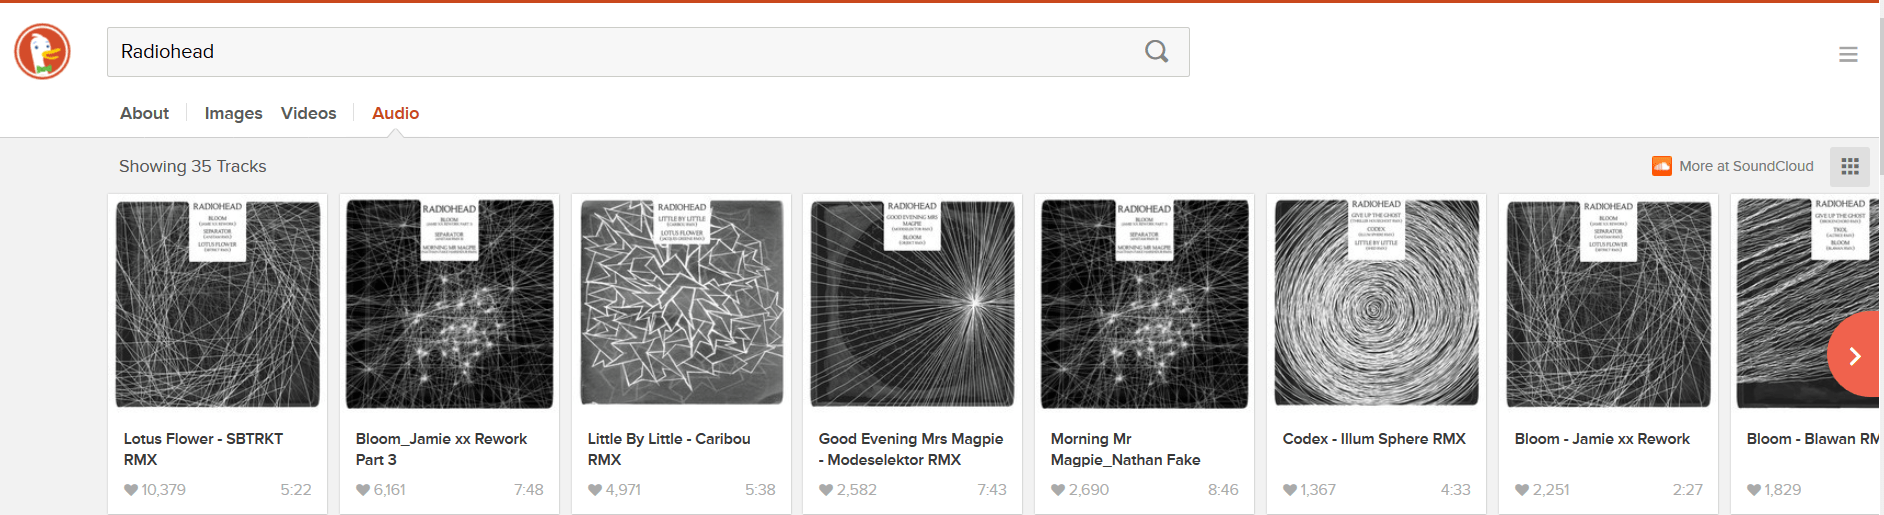Open the About tab
1884x515 pixels.
tap(144, 113)
